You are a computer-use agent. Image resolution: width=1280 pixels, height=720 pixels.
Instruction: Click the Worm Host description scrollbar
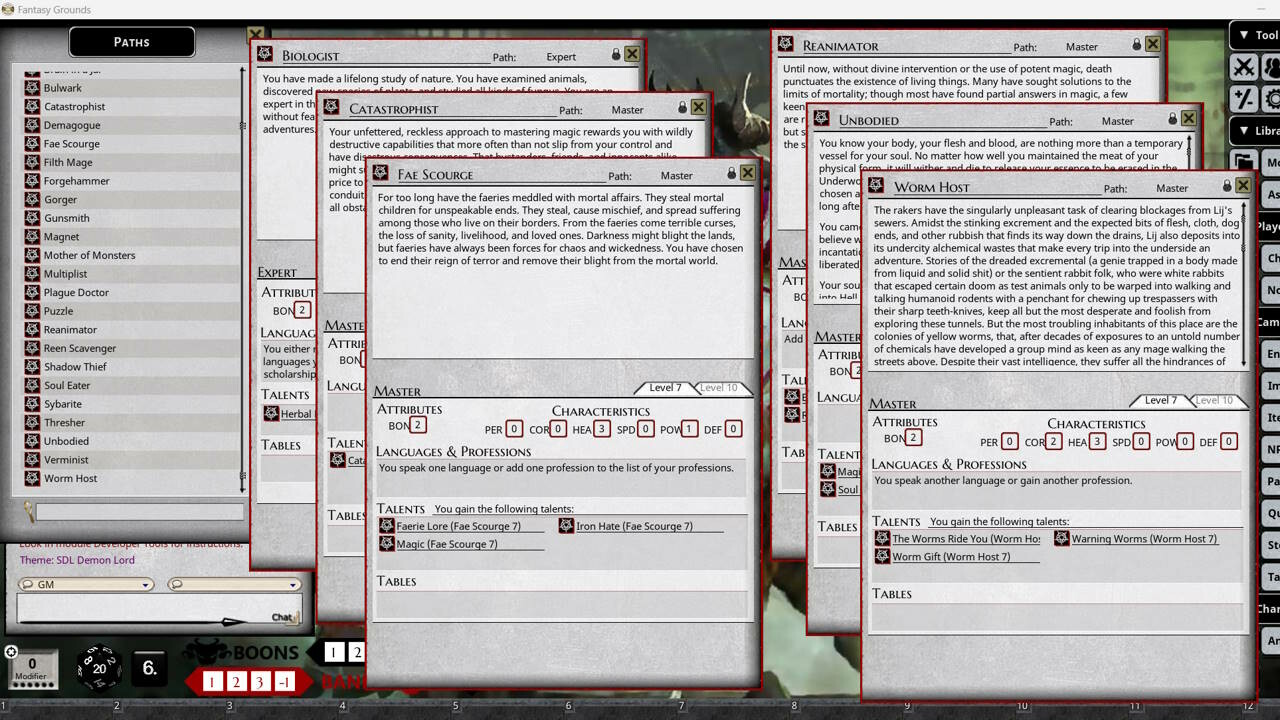tap(1246, 285)
